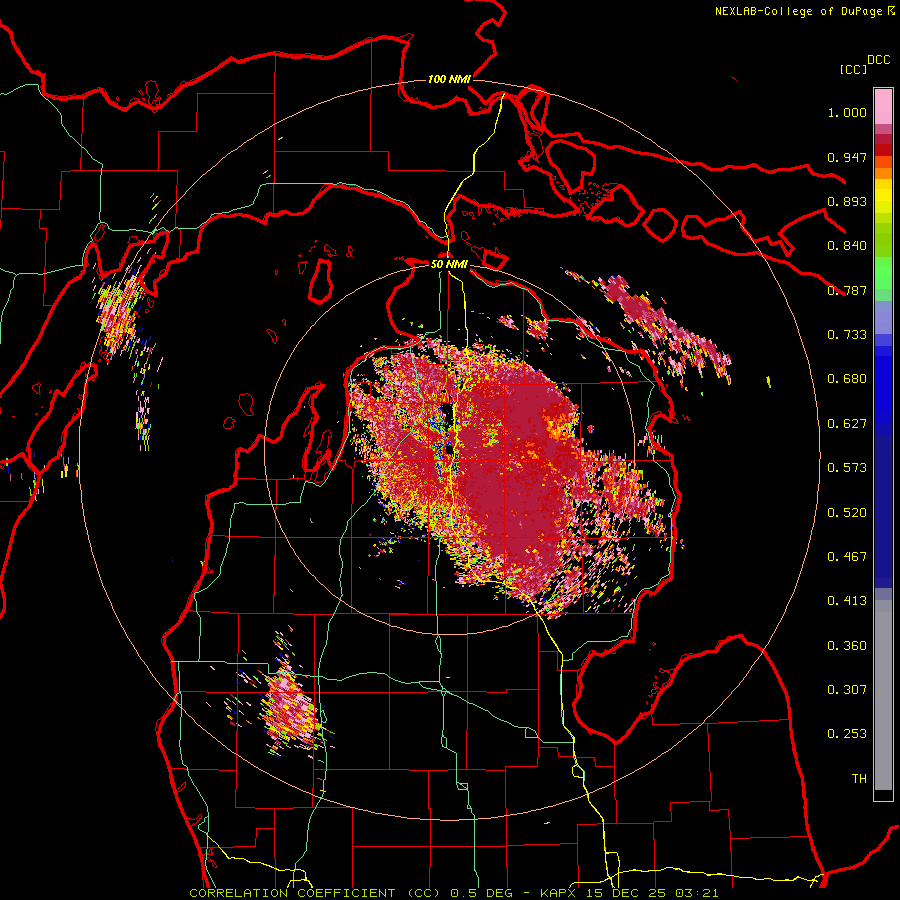Click the 0.627 scale value
Viewport: 900px width, 900px height.
point(847,424)
